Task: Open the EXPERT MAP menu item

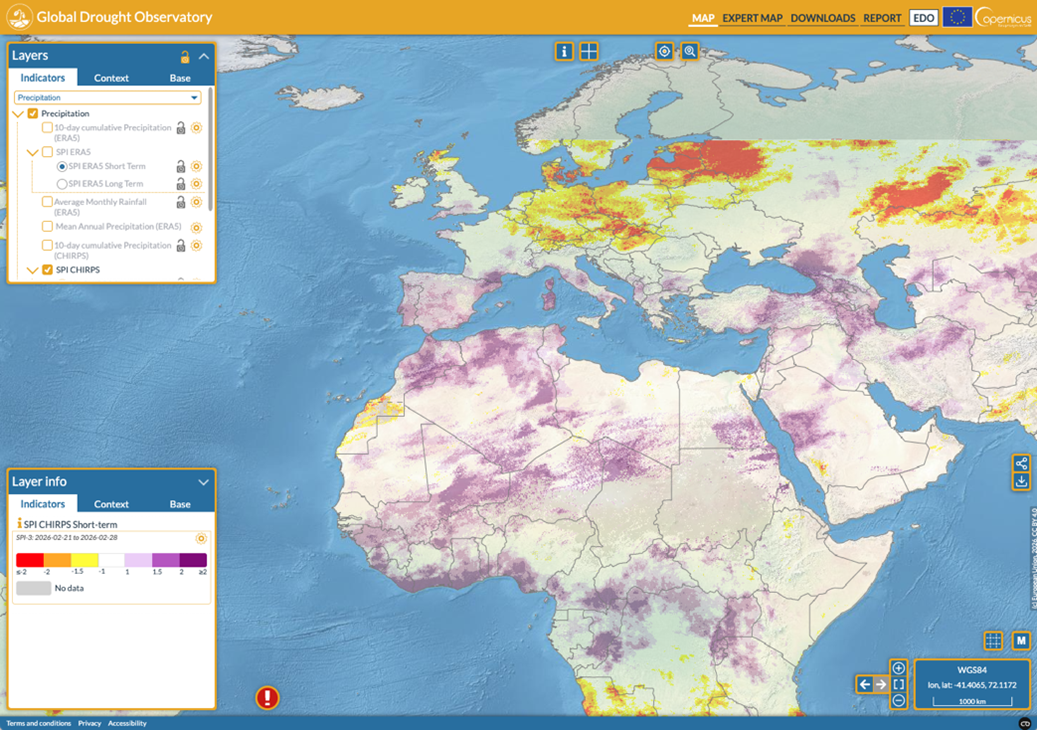Action: pyautogui.click(x=752, y=18)
